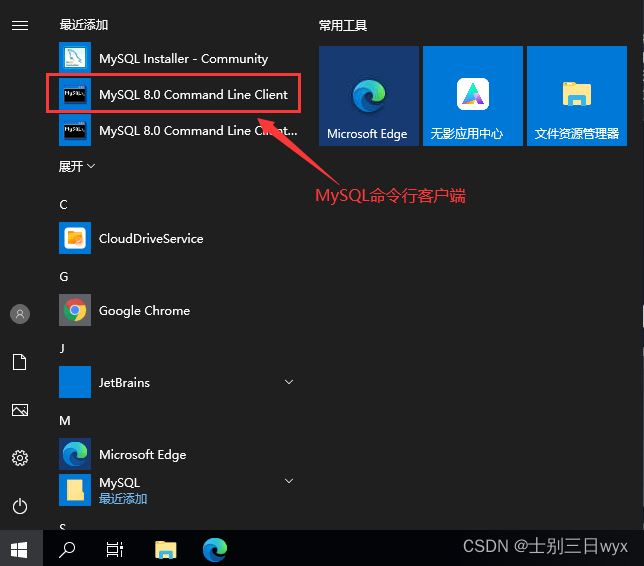Viewport: 644px width, 566px height.
Task: Click the CloudDriveService label text
Action: pos(151,239)
